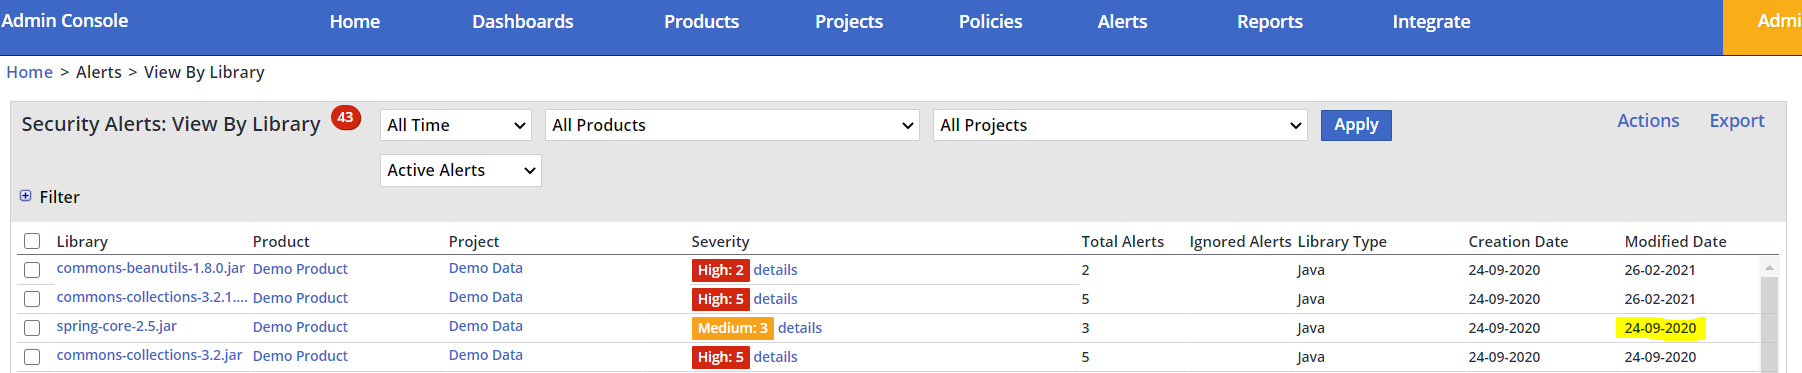Open the Dashboards menu

tap(522, 21)
